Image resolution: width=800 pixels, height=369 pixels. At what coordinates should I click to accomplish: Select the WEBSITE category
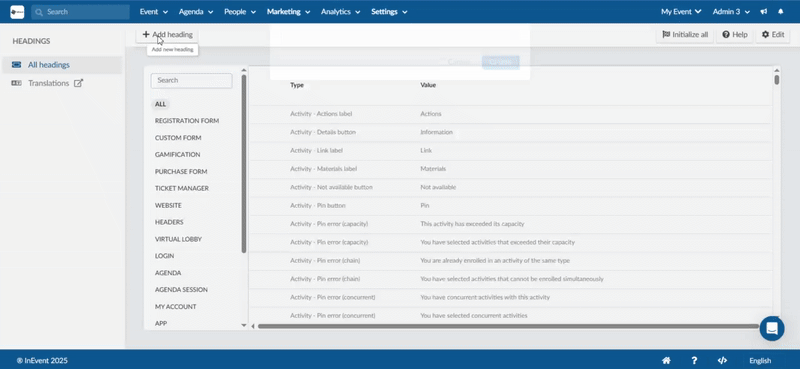pyautogui.click(x=168, y=205)
